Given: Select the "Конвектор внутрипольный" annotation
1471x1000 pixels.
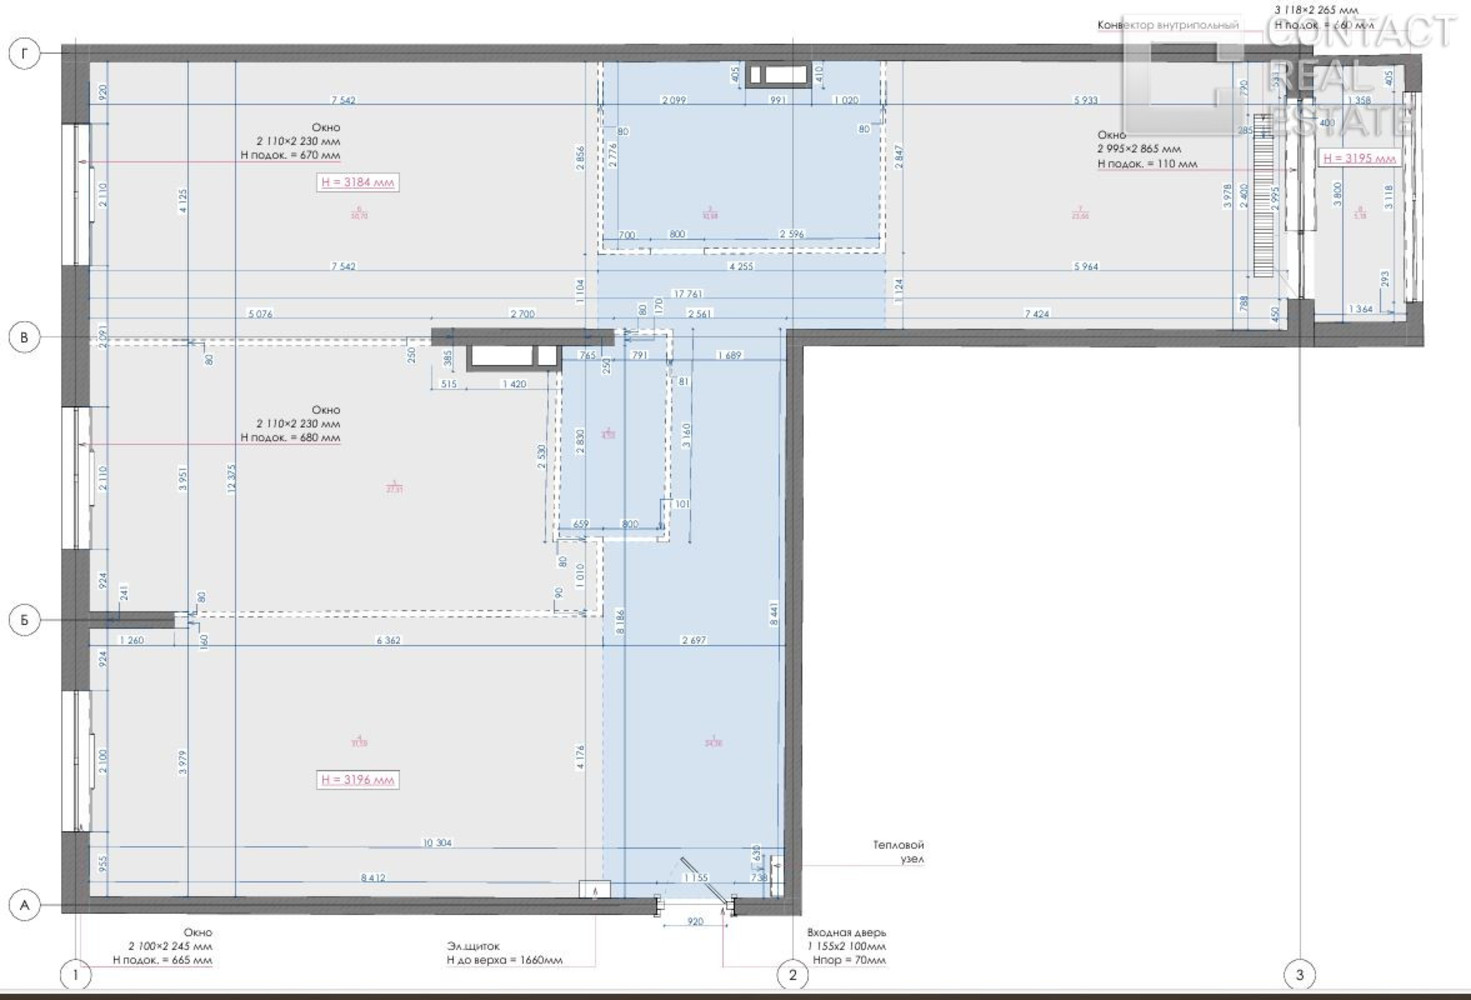Looking at the screenshot, I should 1168,25.
